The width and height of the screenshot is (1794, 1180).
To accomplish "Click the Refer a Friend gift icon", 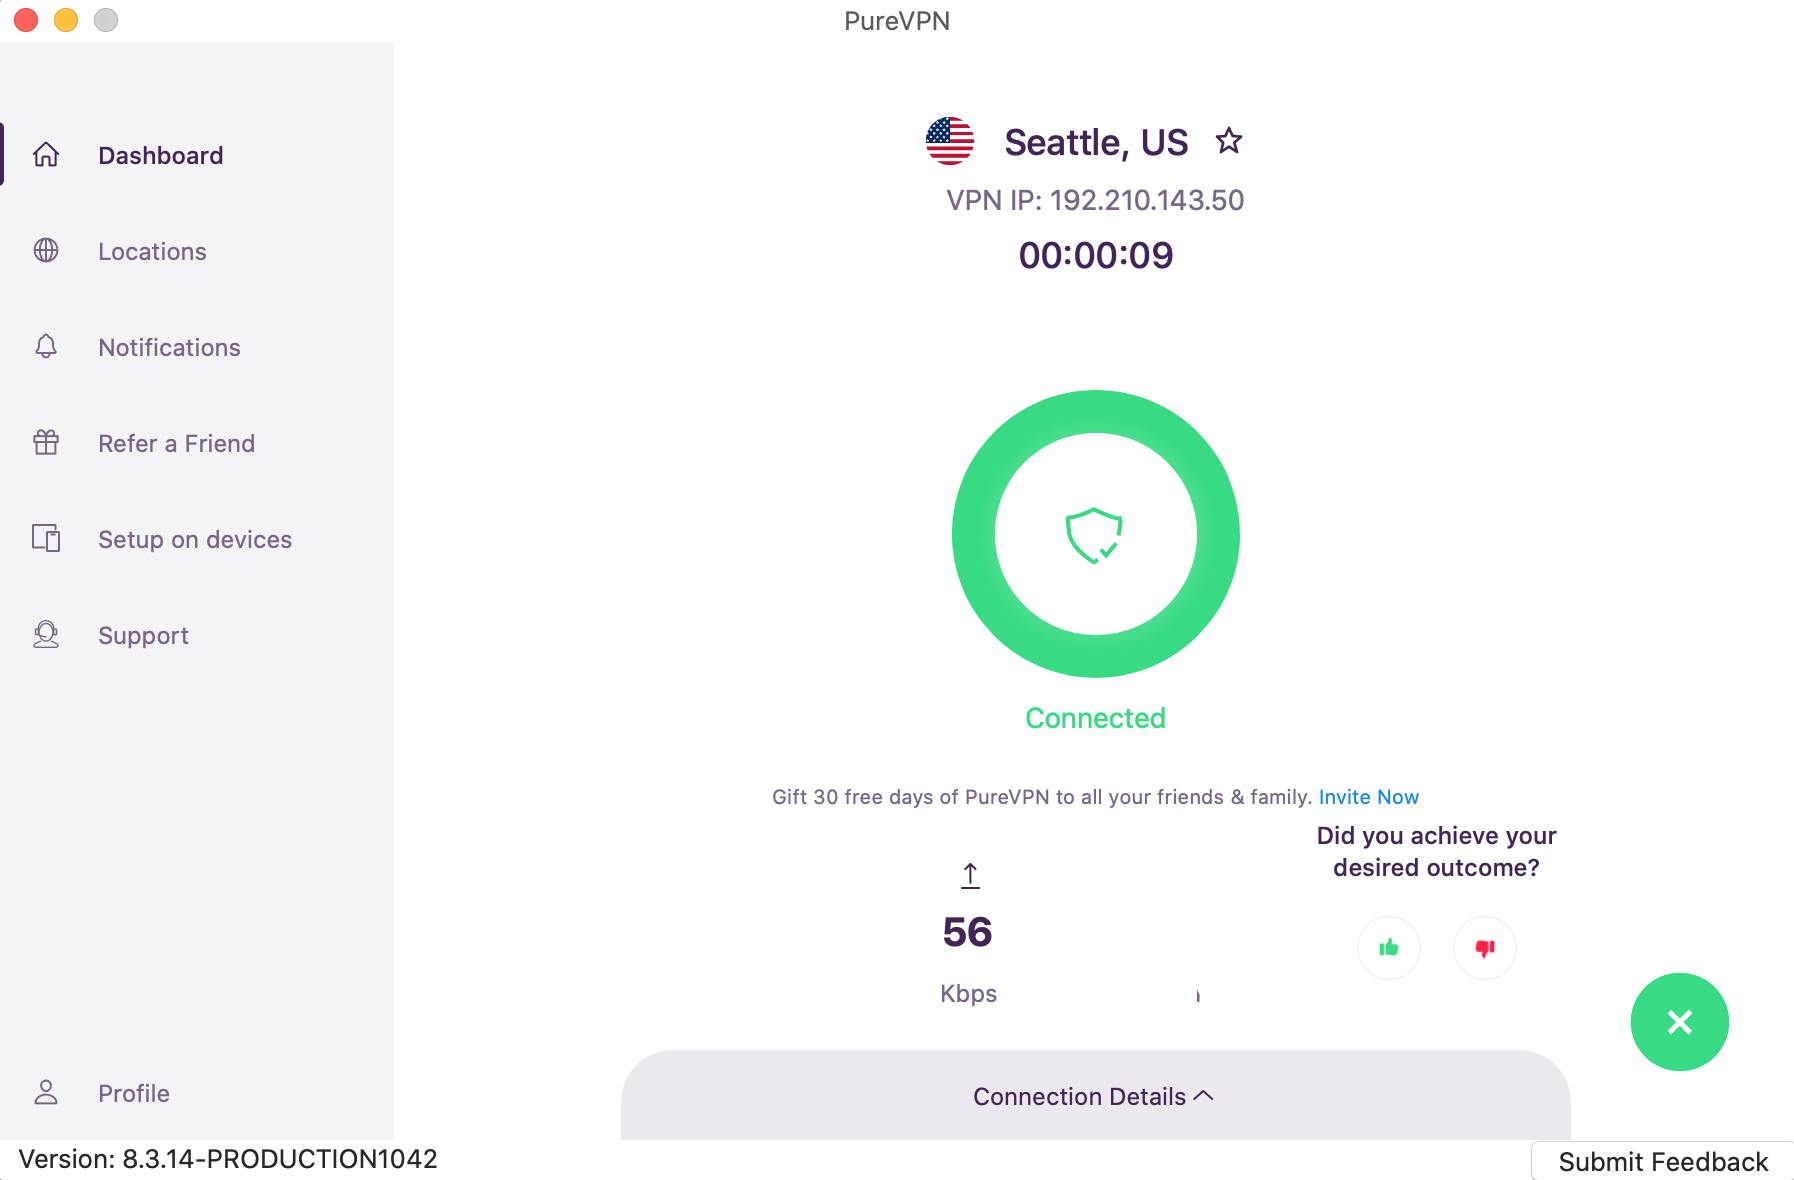I will coord(46,443).
